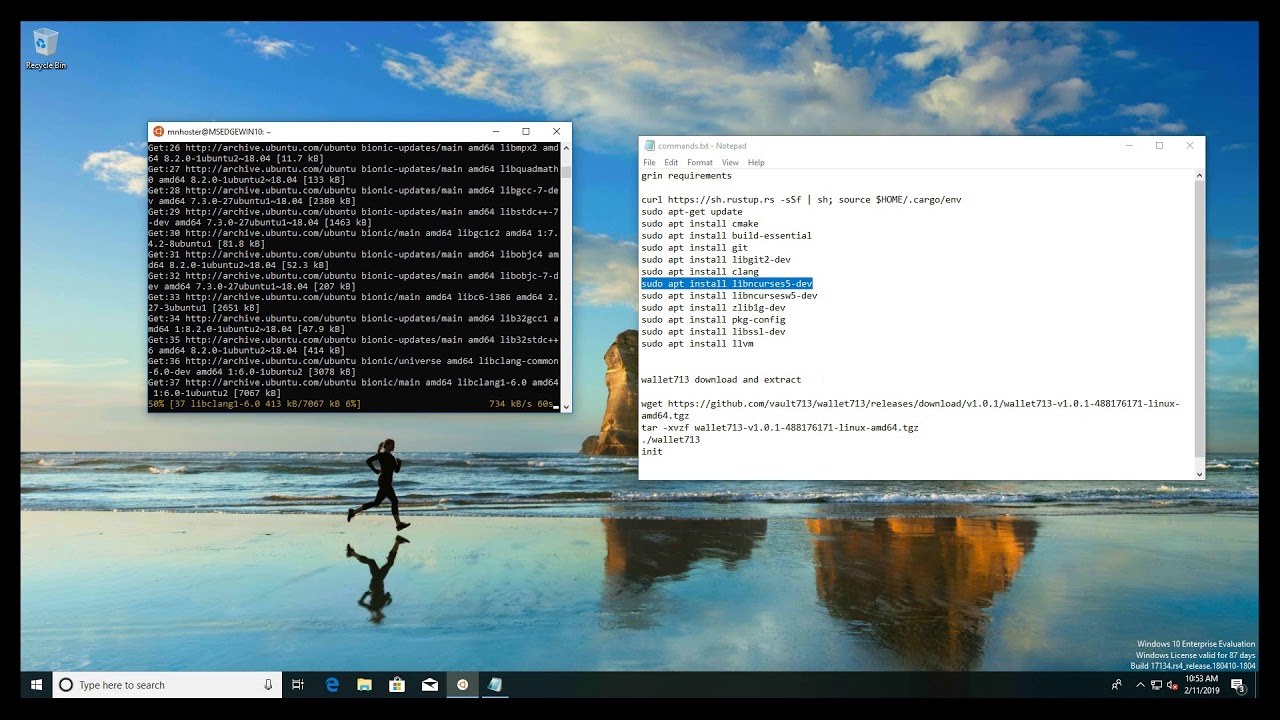Click the 'sudo apt install libncursesw5-dev' line
This screenshot has height=720, width=1280.
[x=729, y=296]
